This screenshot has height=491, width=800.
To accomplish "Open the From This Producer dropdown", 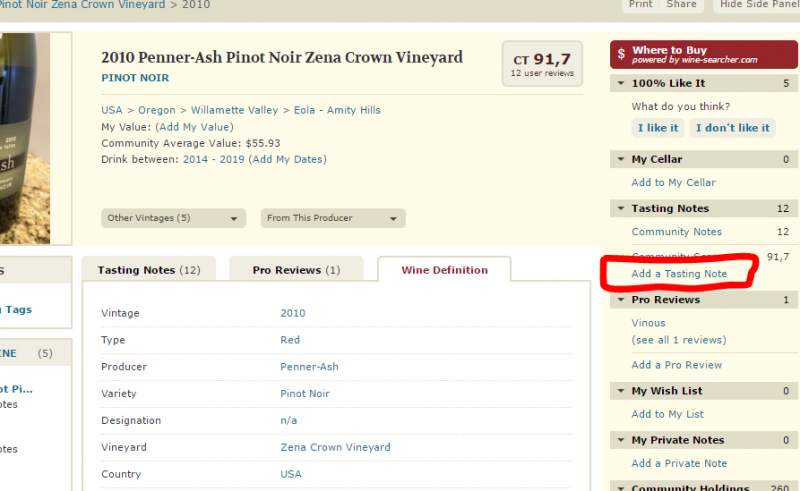I will [333, 218].
